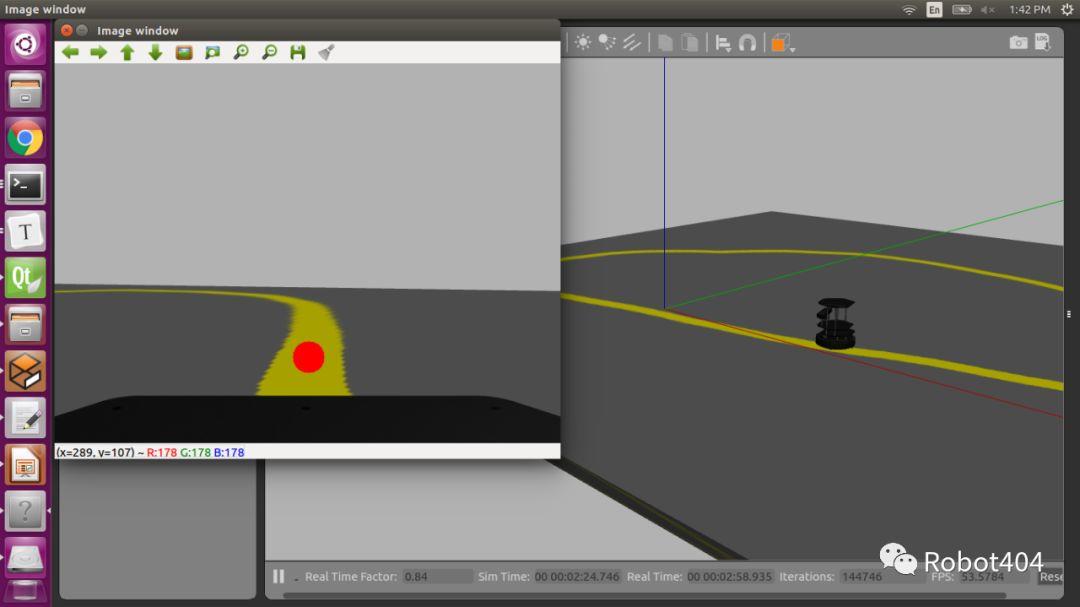Image resolution: width=1080 pixels, height=607 pixels.
Task: Pan image left with green left arrow
Action: (x=70, y=52)
